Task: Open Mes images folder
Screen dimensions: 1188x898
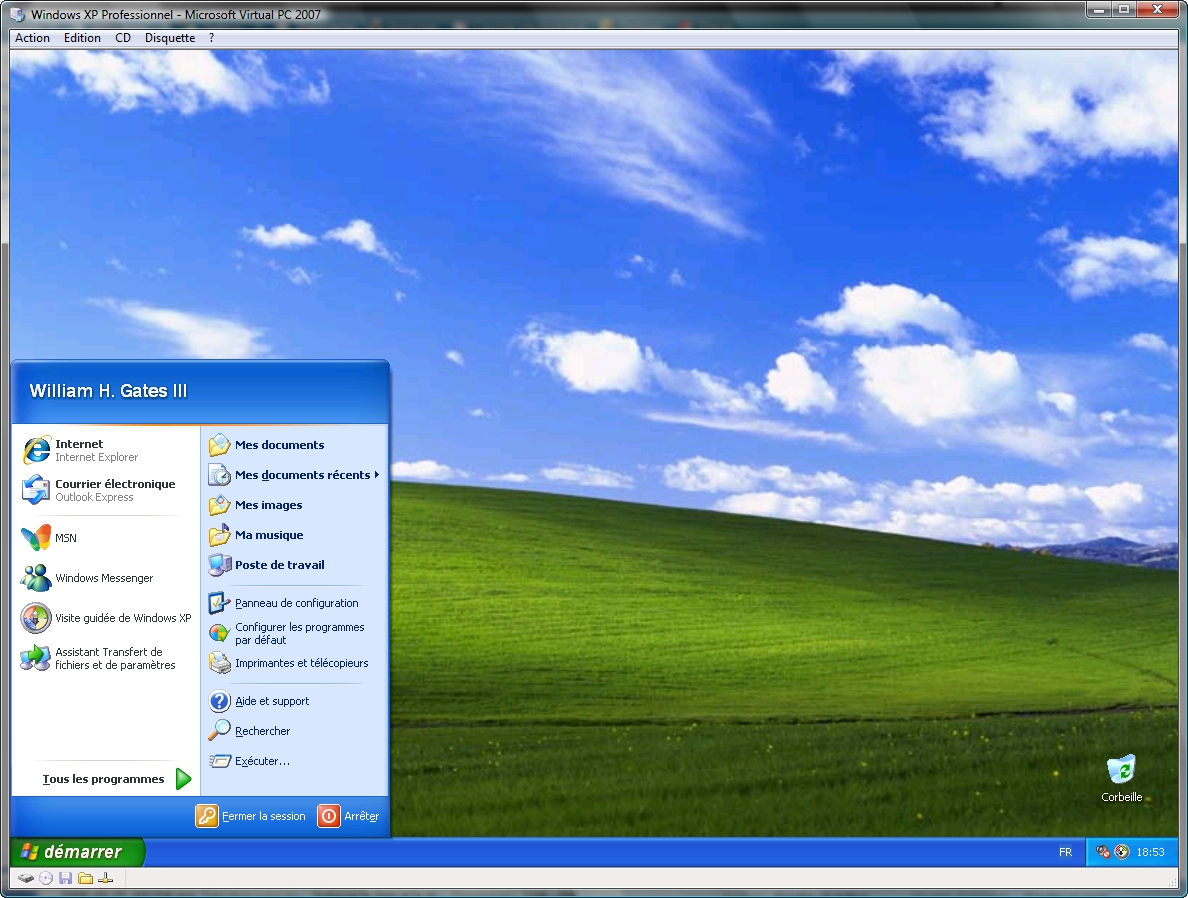Action: coord(294,505)
